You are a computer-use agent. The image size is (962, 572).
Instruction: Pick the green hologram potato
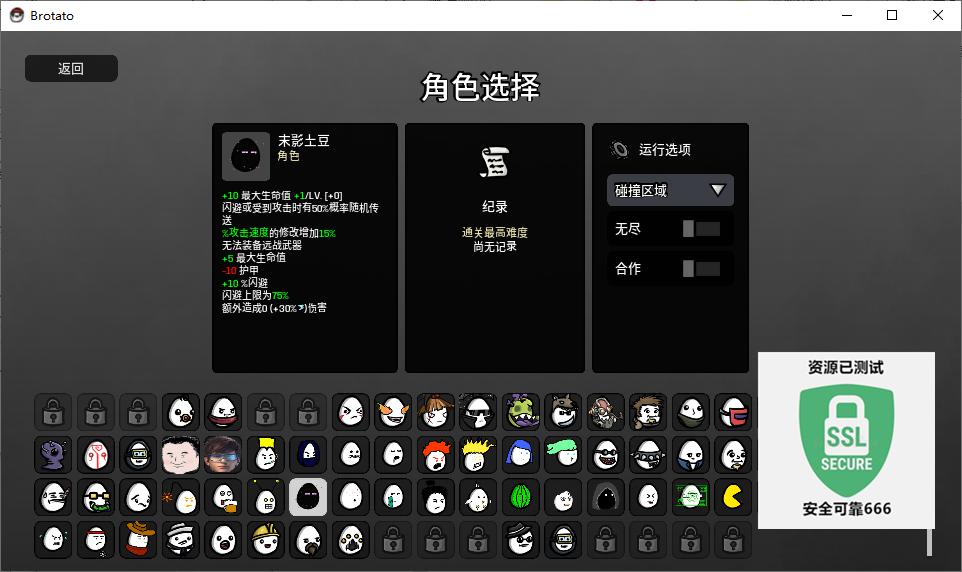pyautogui.click(x=691, y=497)
